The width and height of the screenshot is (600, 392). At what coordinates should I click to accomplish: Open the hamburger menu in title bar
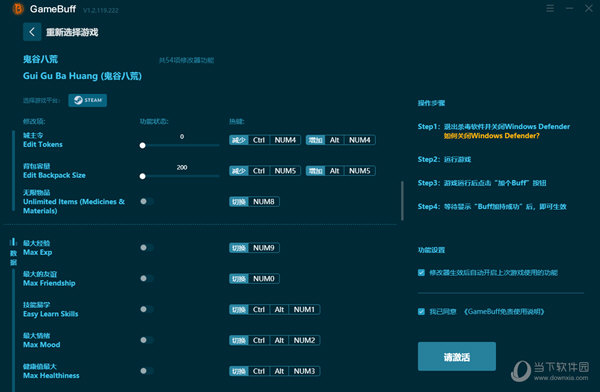(550, 8)
